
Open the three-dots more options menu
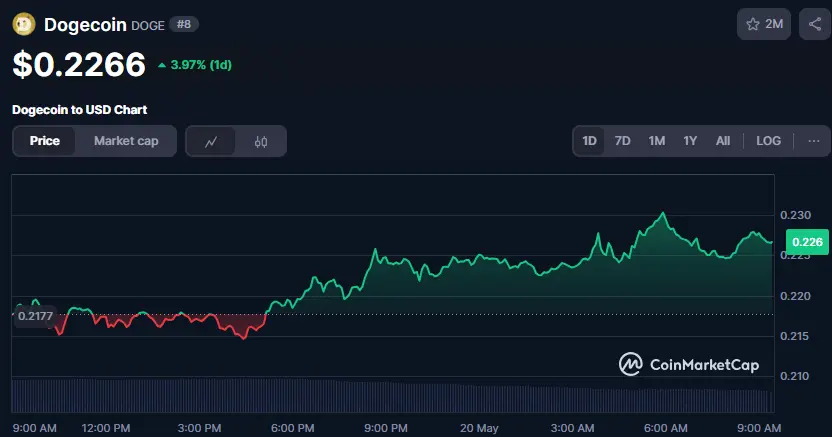tap(813, 141)
